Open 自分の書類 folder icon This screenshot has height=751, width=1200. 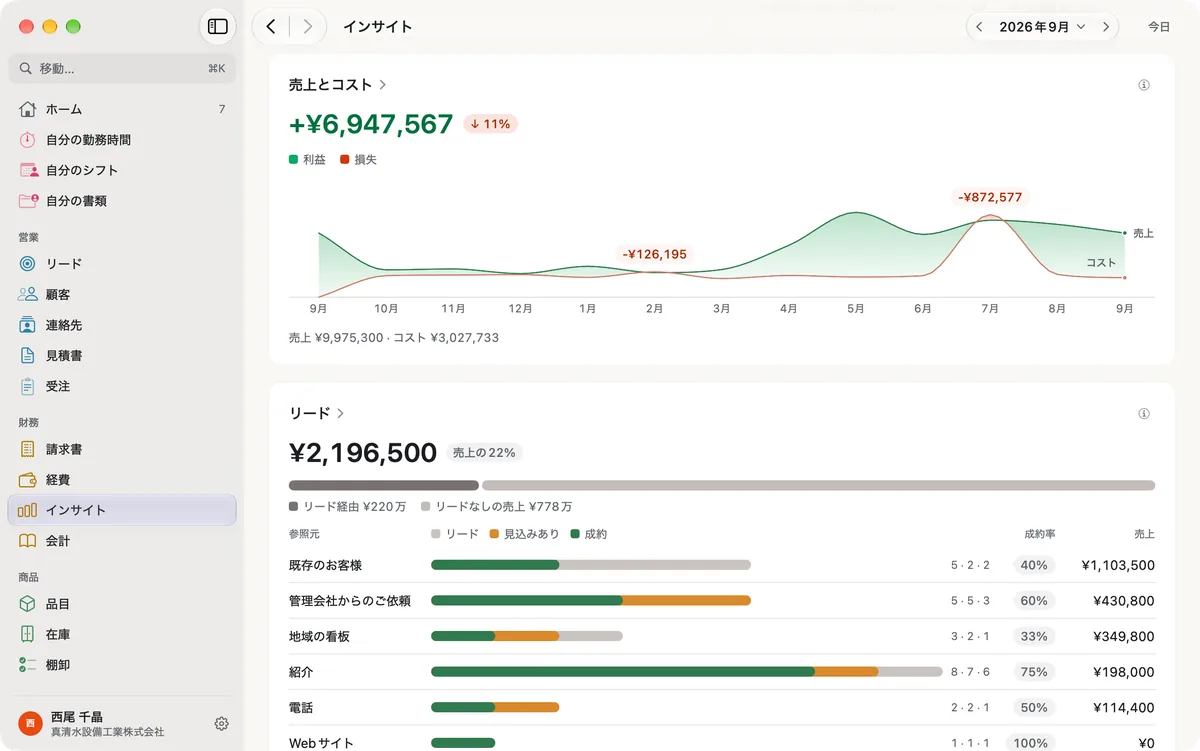[28, 201]
